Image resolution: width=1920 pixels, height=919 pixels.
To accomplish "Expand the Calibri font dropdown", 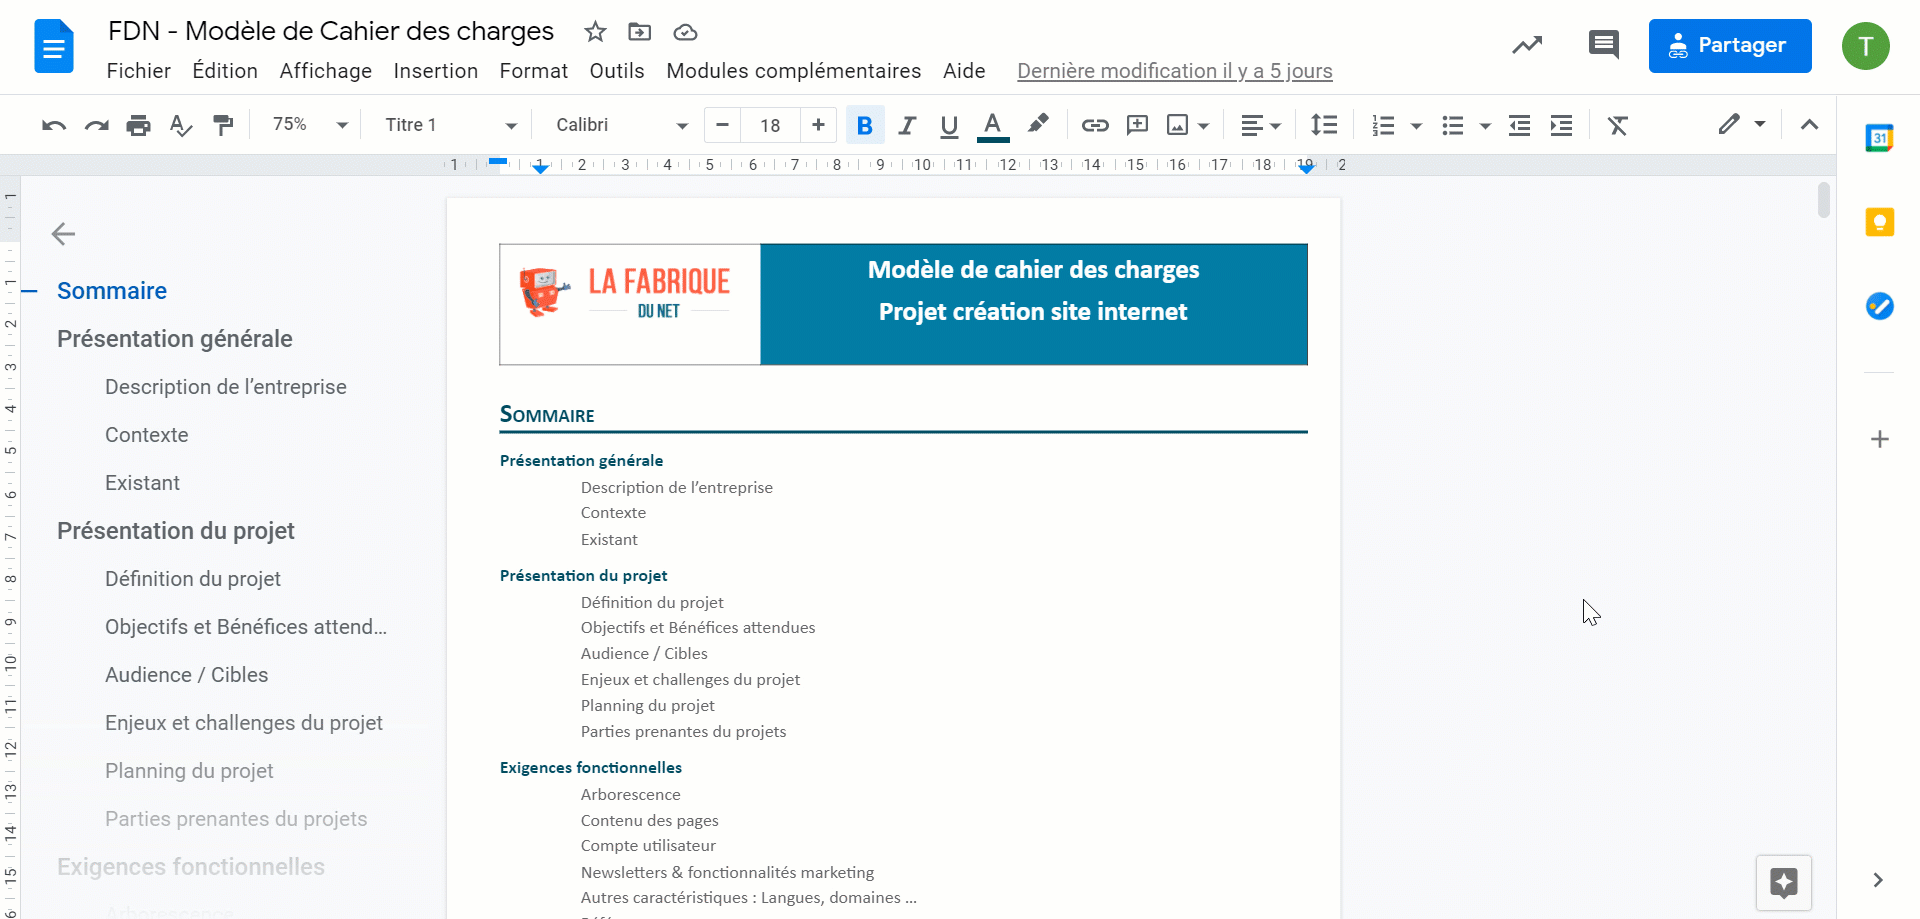I will click(621, 125).
